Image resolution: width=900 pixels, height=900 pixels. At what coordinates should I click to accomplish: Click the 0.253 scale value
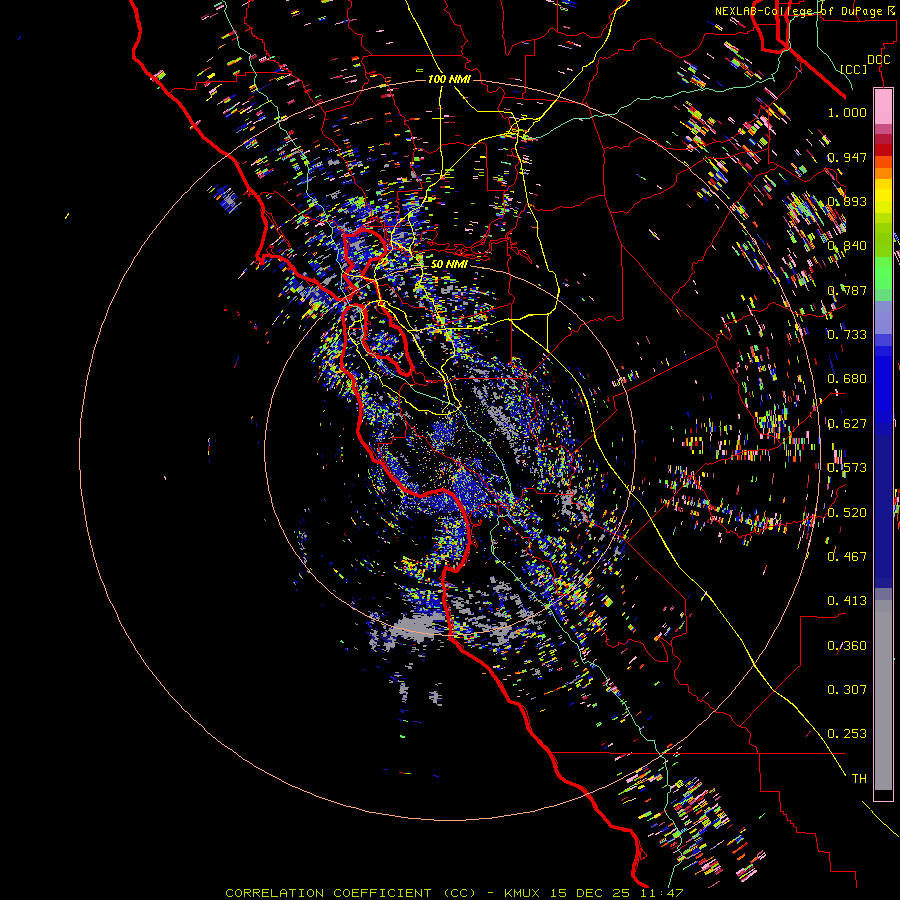[x=847, y=734]
